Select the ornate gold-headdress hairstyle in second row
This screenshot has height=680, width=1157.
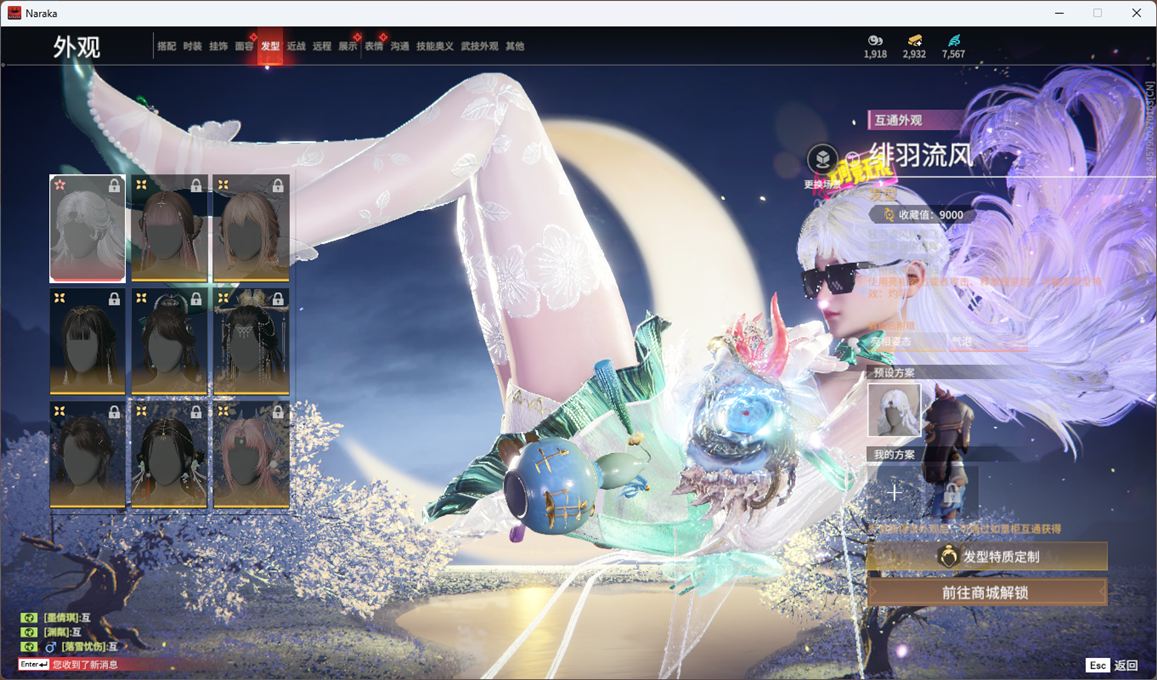click(251, 341)
